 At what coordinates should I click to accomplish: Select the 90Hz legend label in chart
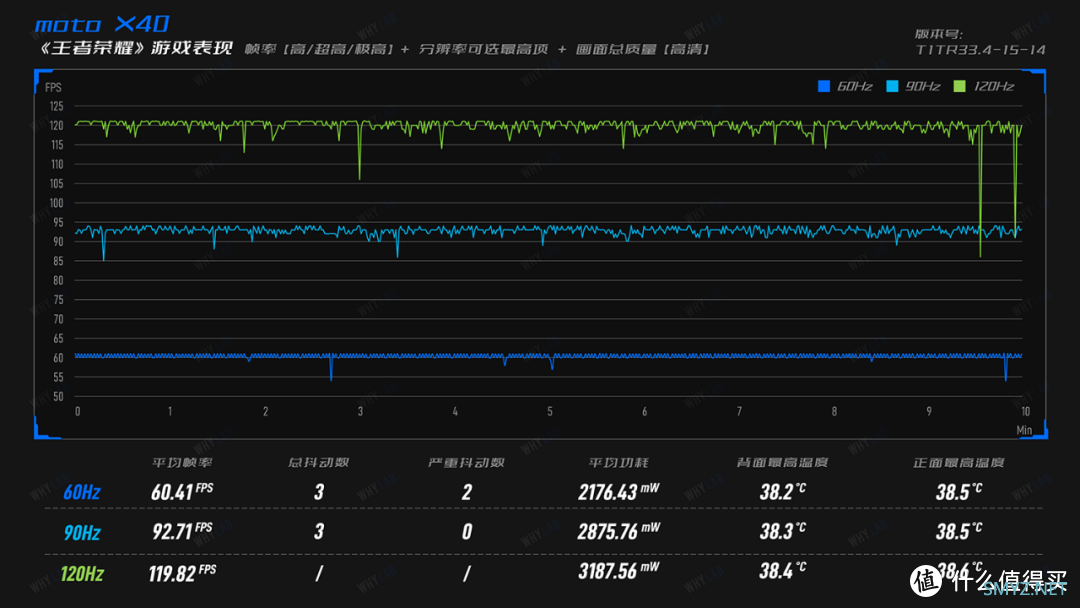(923, 86)
